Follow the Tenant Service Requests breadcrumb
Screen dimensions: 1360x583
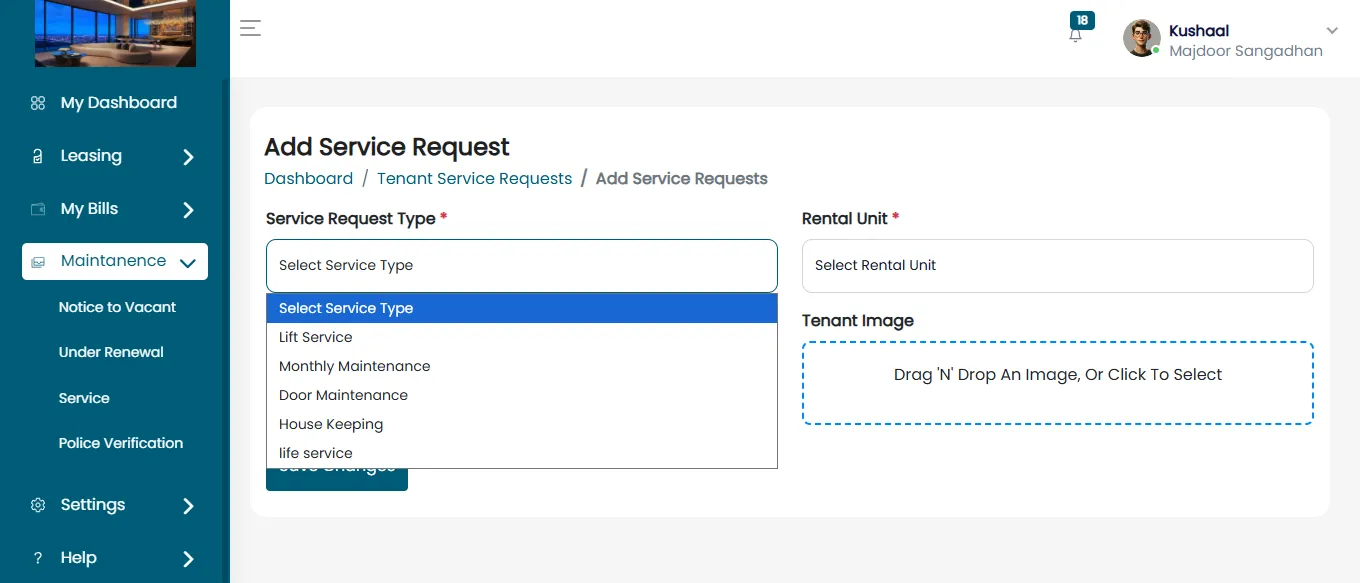pyautogui.click(x=474, y=179)
